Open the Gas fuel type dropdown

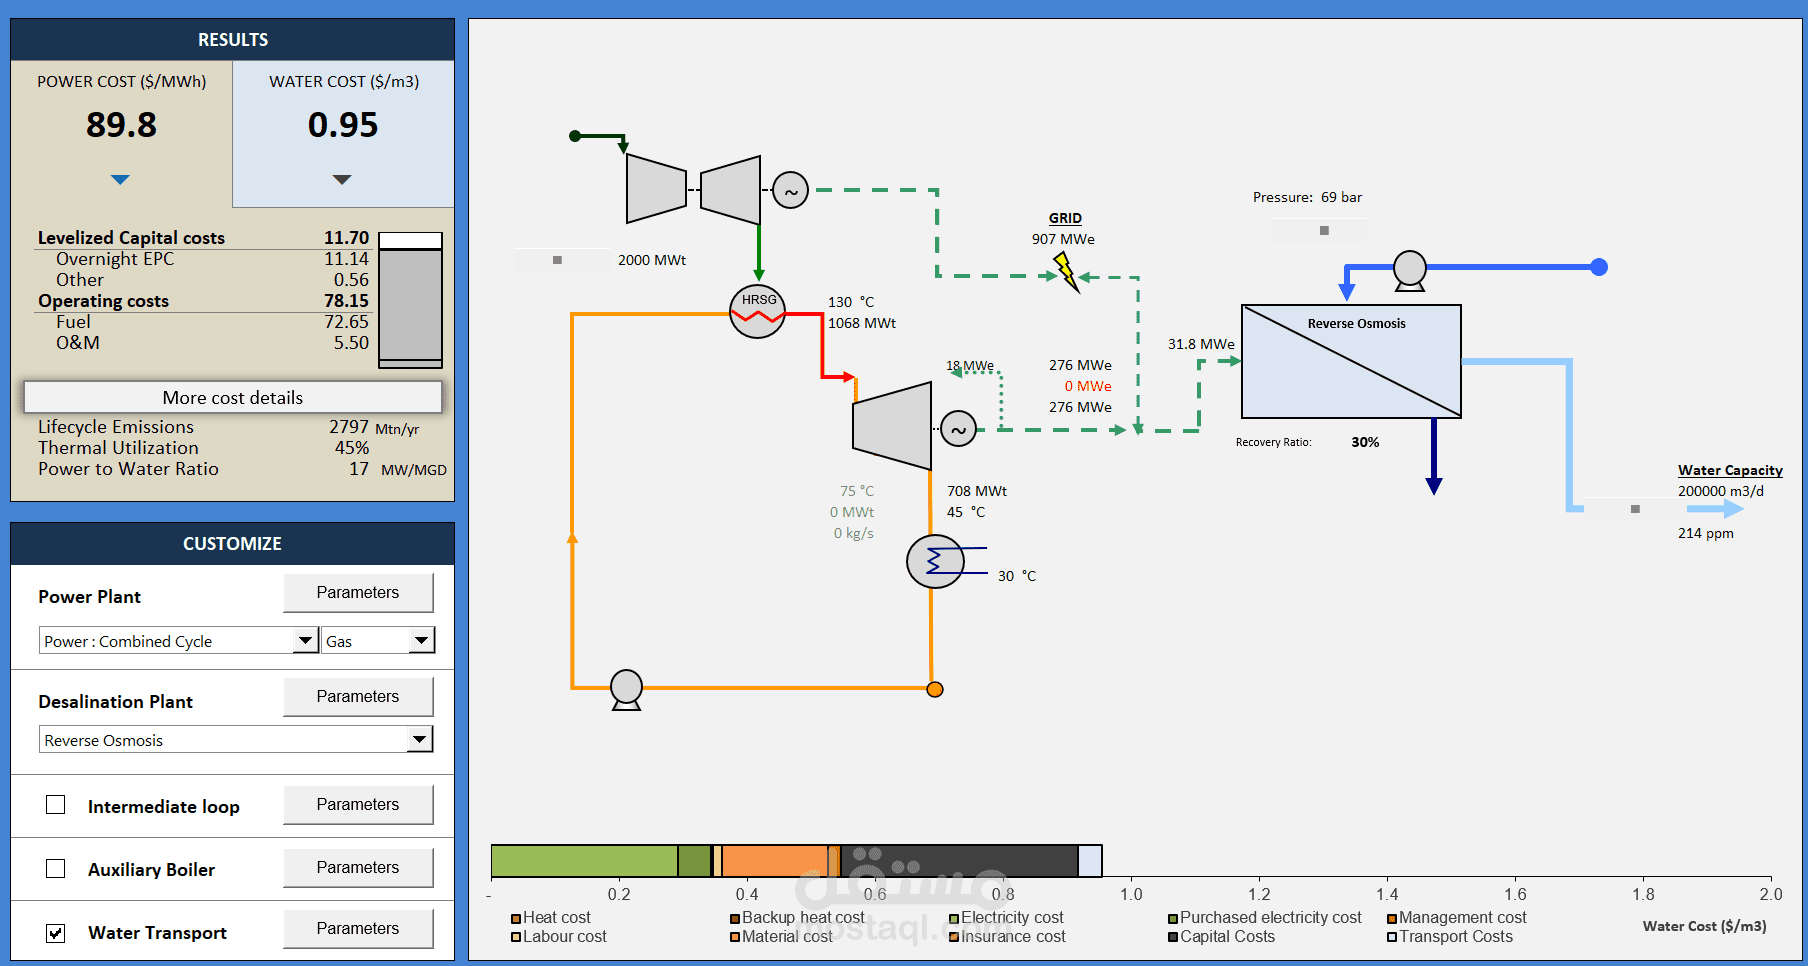pos(378,640)
